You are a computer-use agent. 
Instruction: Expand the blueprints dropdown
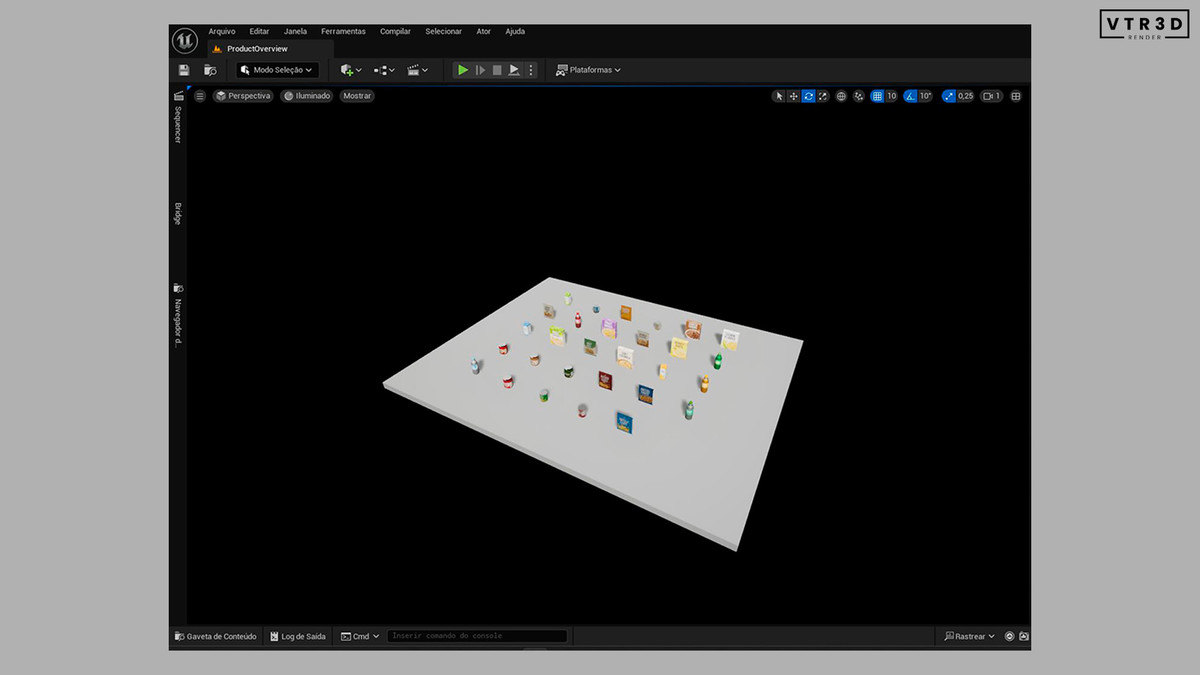pos(384,70)
